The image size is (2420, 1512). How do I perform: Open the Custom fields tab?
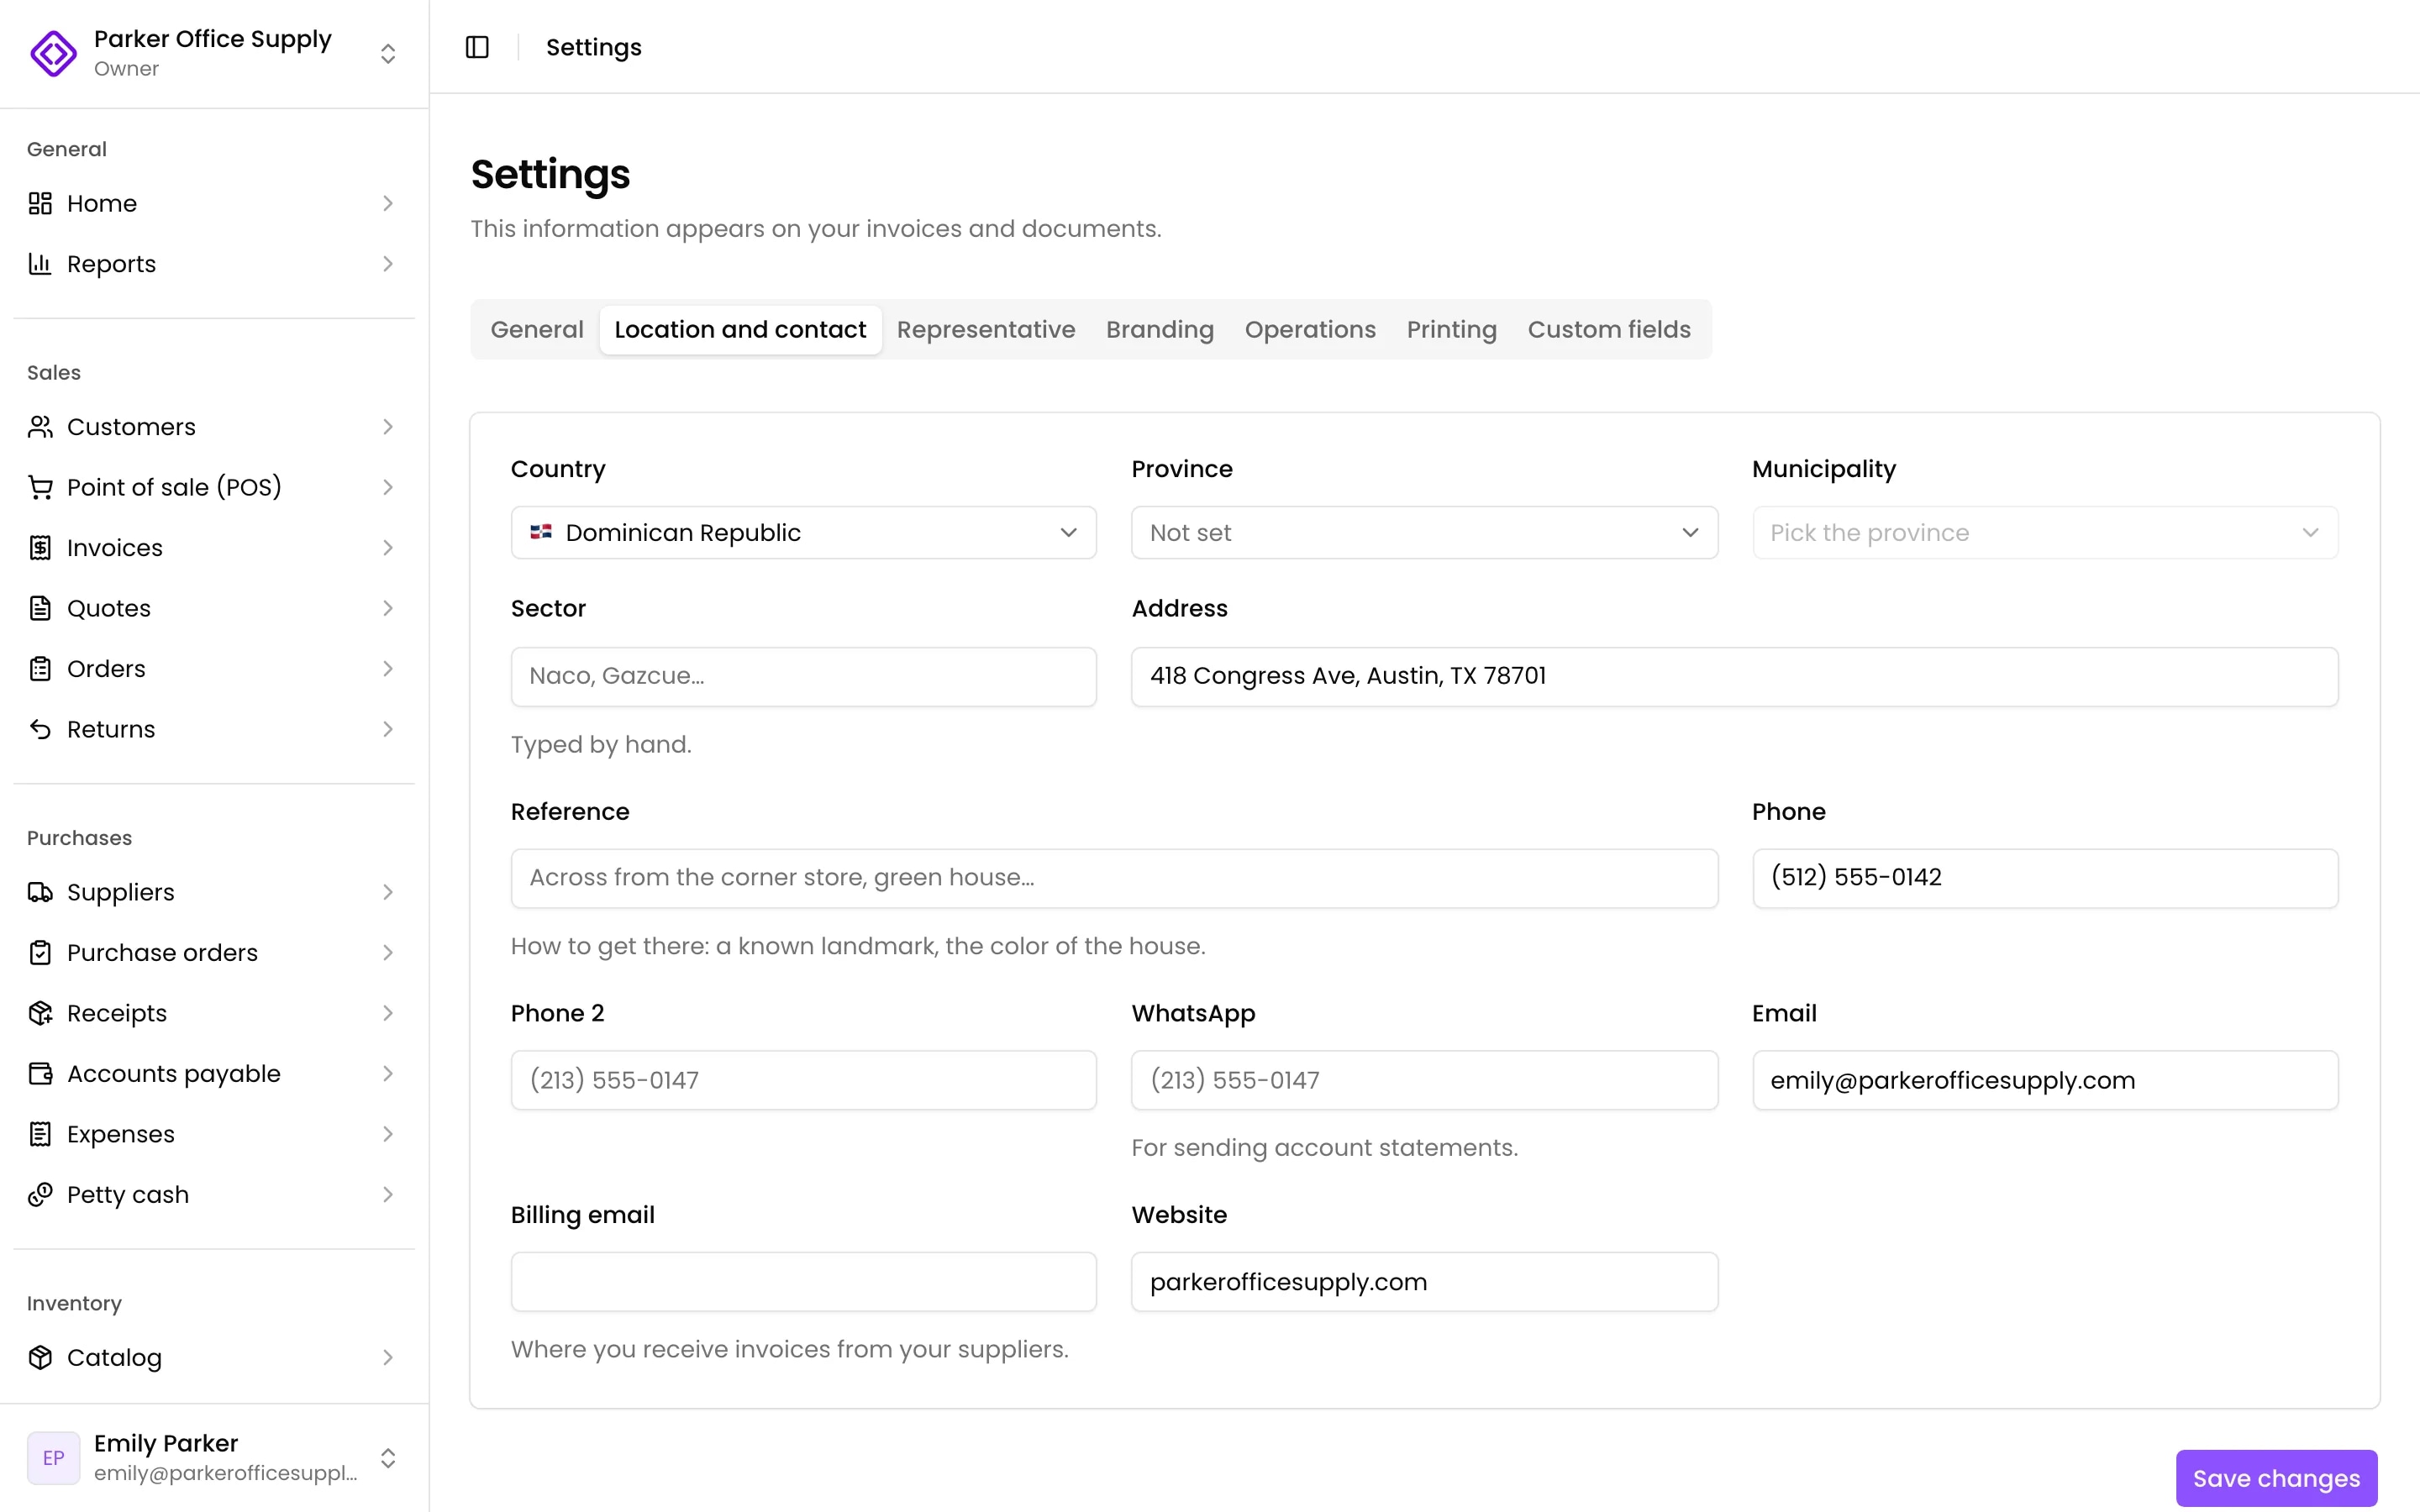pyautogui.click(x=1609, y=329)
